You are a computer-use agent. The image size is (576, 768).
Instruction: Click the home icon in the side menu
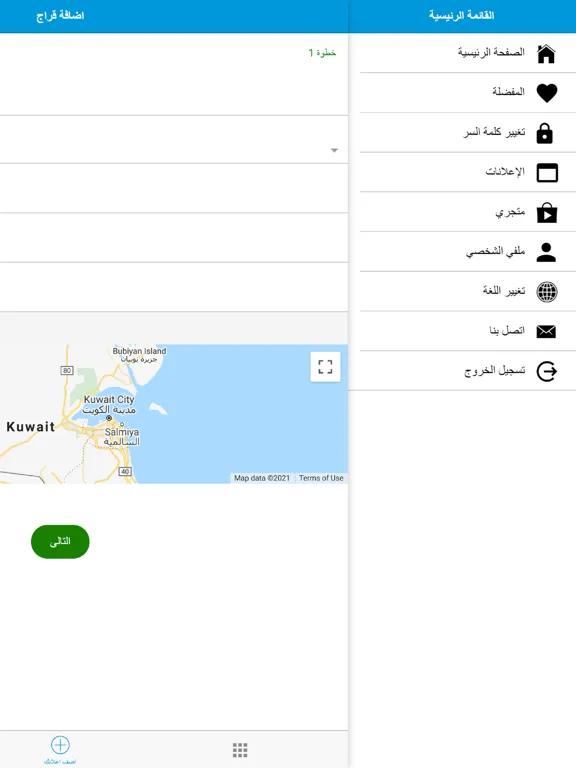546,53
